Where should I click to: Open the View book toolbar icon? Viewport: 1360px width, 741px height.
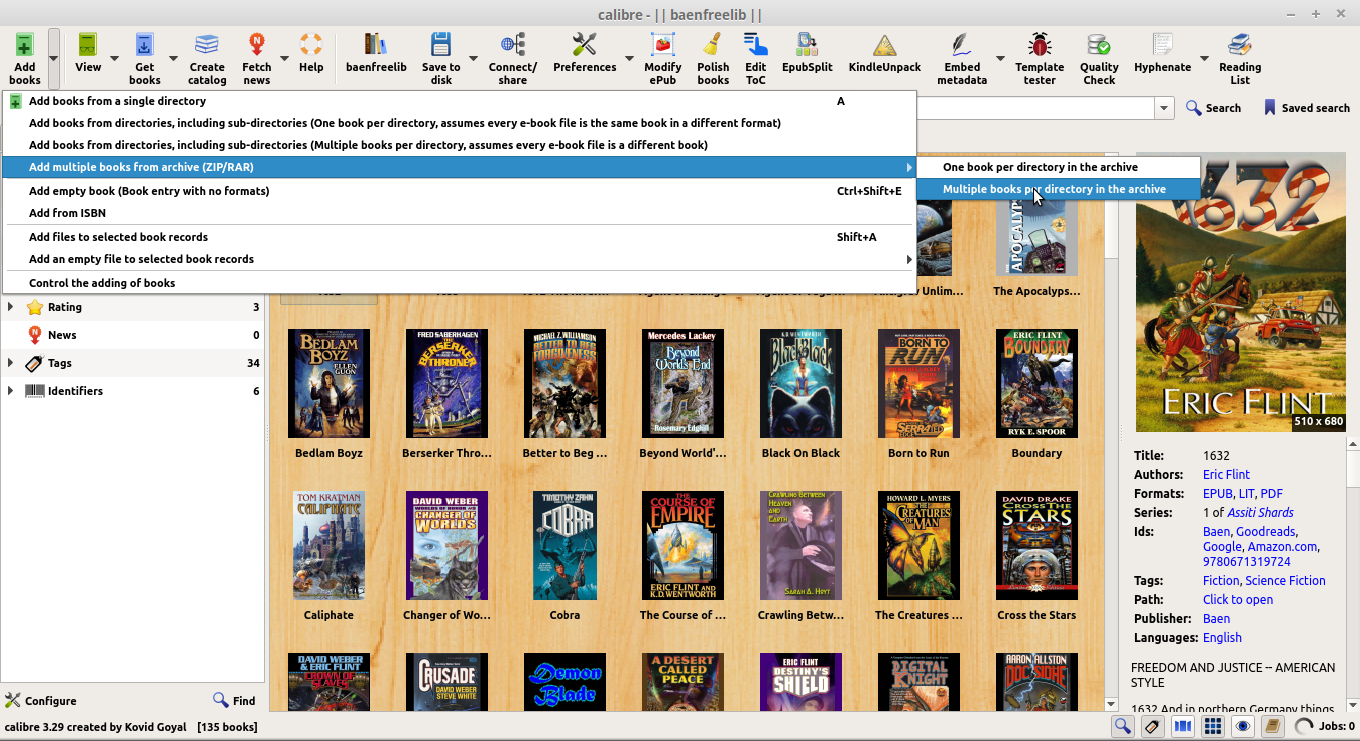tap(88, 46)
